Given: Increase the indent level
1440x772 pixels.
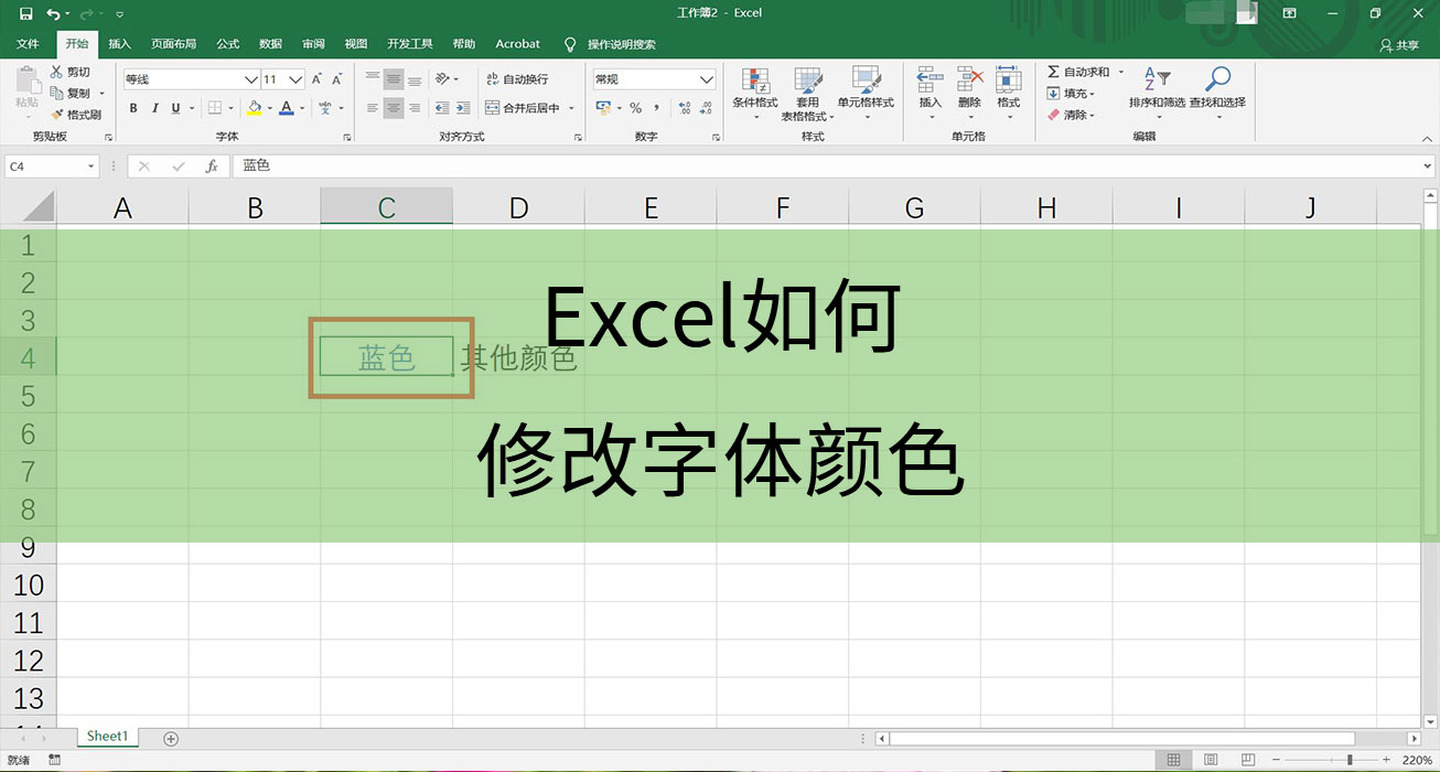Looking at the screenshot, I should click(462, 108).
